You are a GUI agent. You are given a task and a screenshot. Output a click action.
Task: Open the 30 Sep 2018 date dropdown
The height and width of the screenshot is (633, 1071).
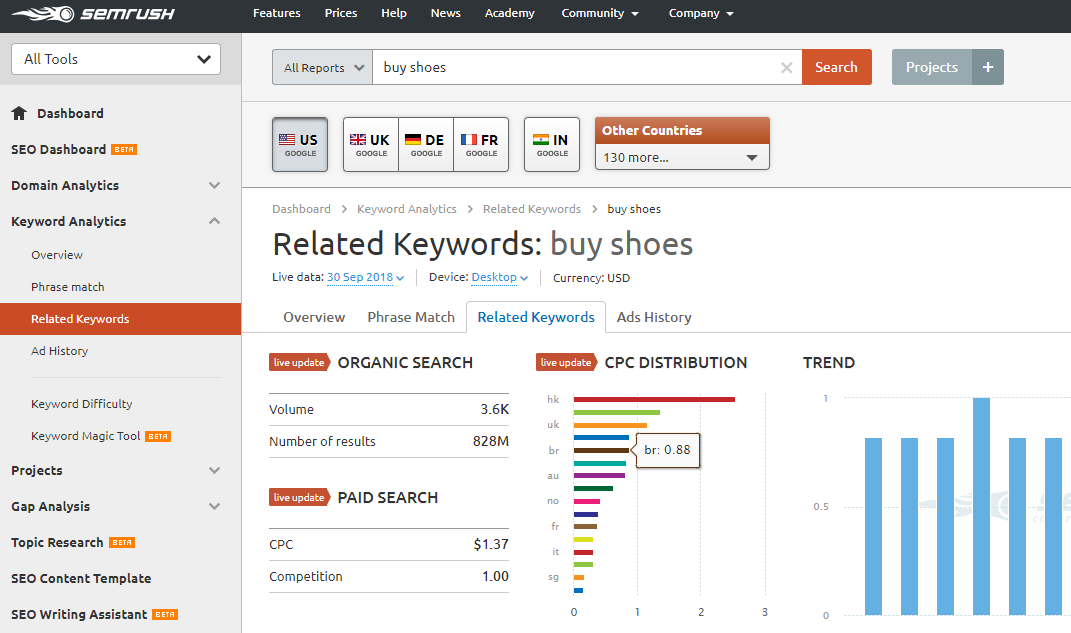(365, 277)
